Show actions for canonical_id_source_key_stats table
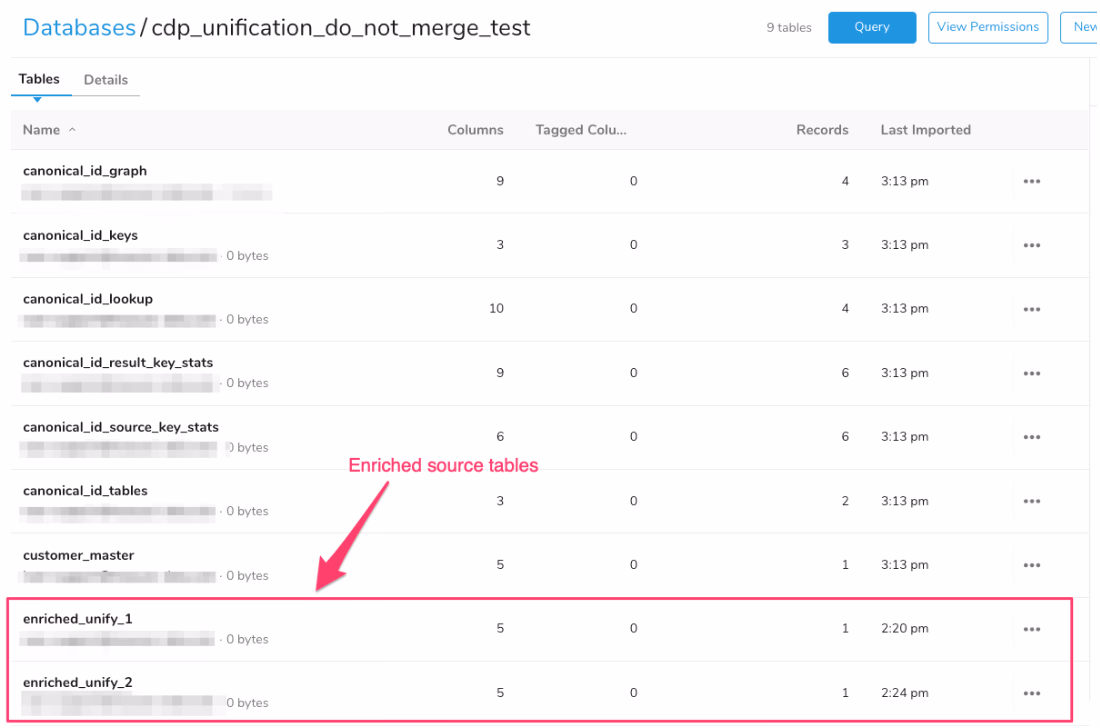1100x728 pixels. click(x=1032, y=438)
